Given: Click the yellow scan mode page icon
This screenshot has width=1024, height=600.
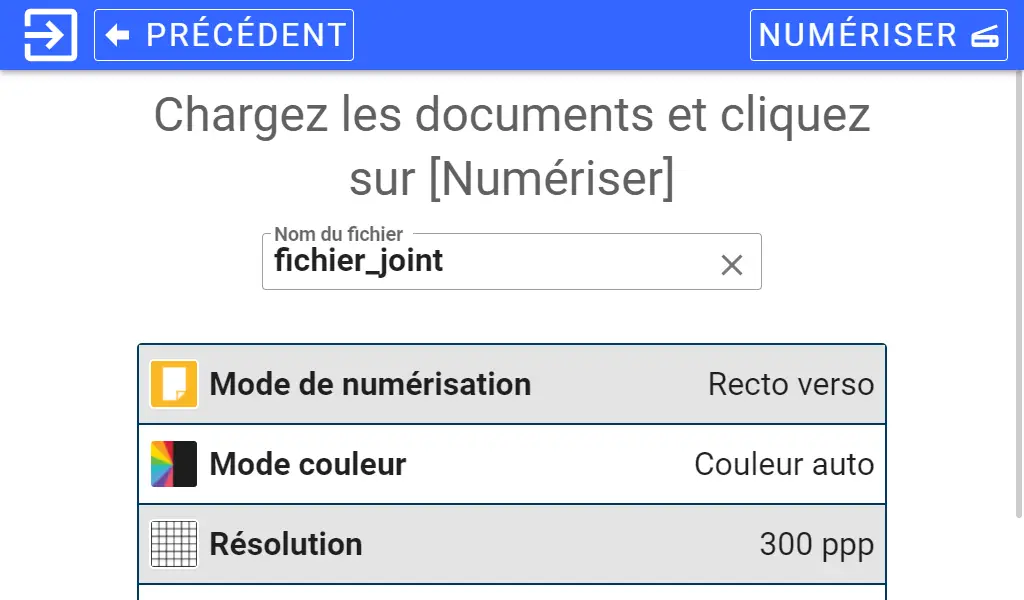Looking at the screenshot, I should (x=174, y=384).
